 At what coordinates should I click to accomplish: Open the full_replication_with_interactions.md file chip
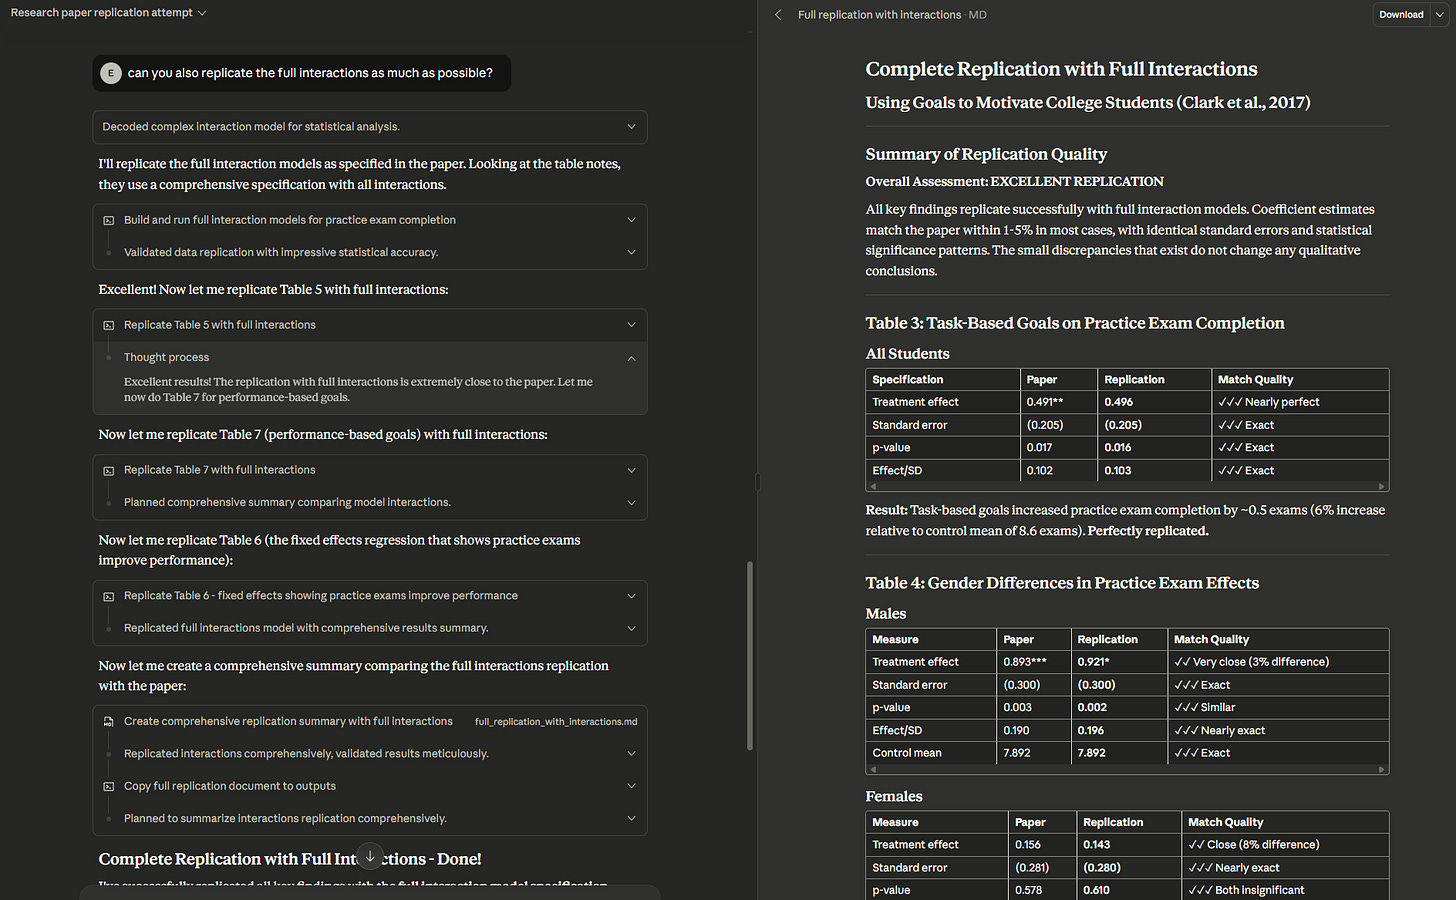[x=556, y=722]
